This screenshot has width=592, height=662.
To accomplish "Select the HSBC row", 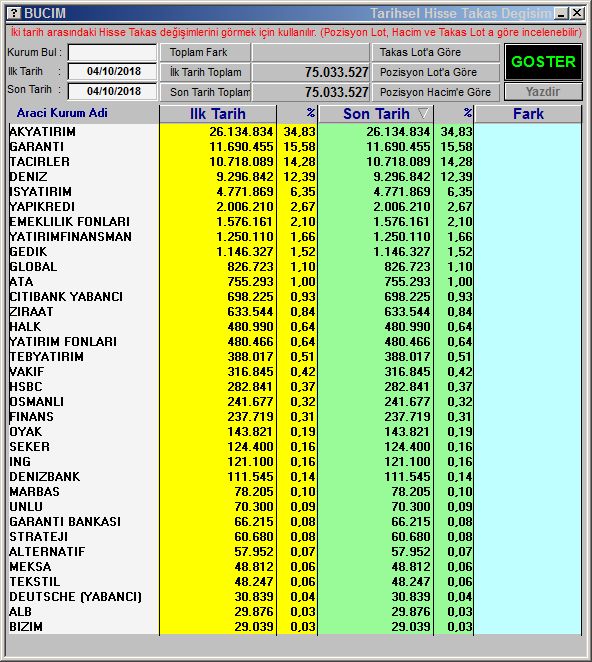I will tap(295, 387).
